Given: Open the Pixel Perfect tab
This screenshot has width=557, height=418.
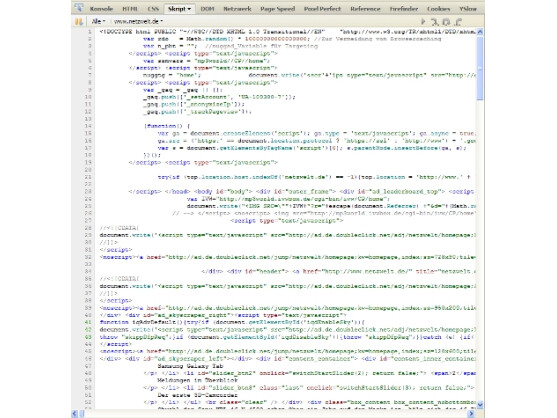Looking at the screenshot, I should 322,9.
